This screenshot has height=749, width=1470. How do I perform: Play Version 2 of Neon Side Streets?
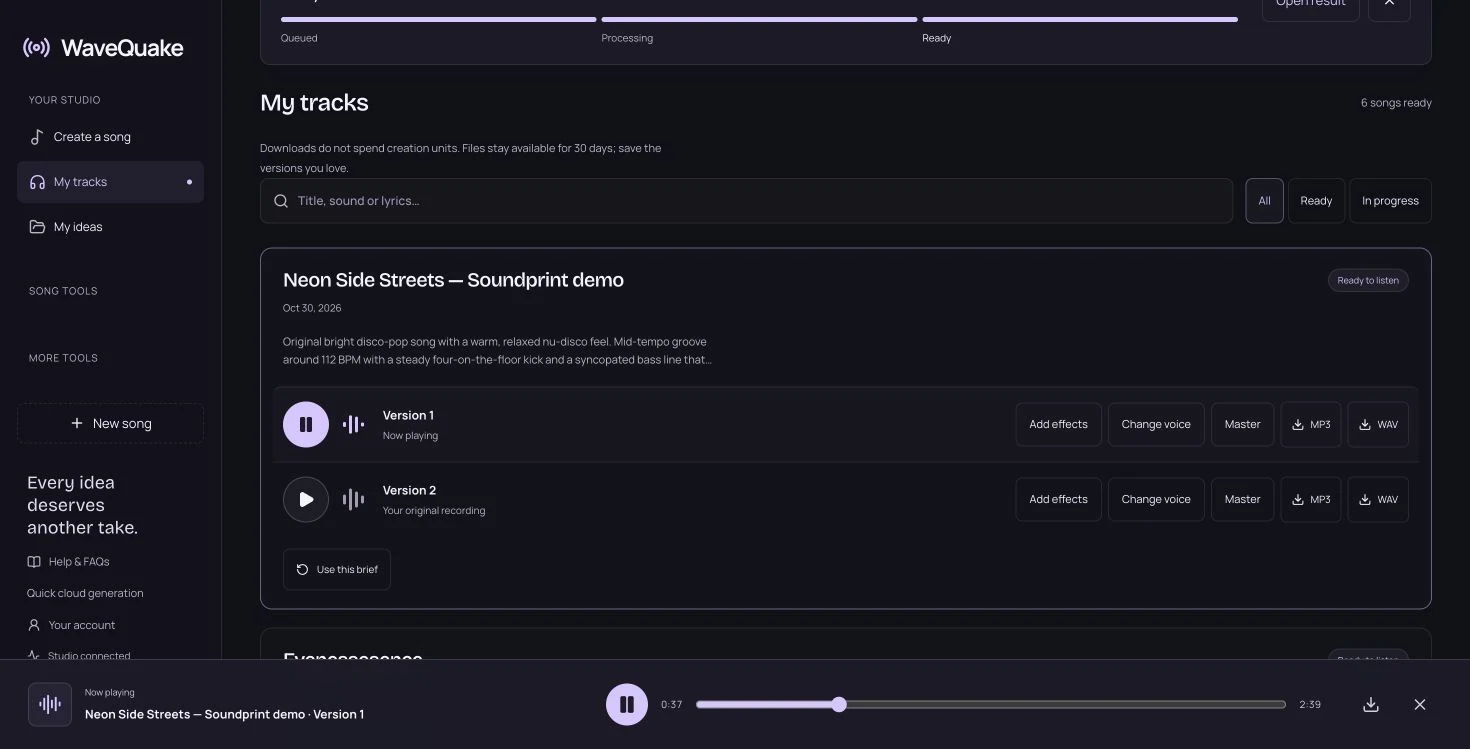click(x=306, y=499)
